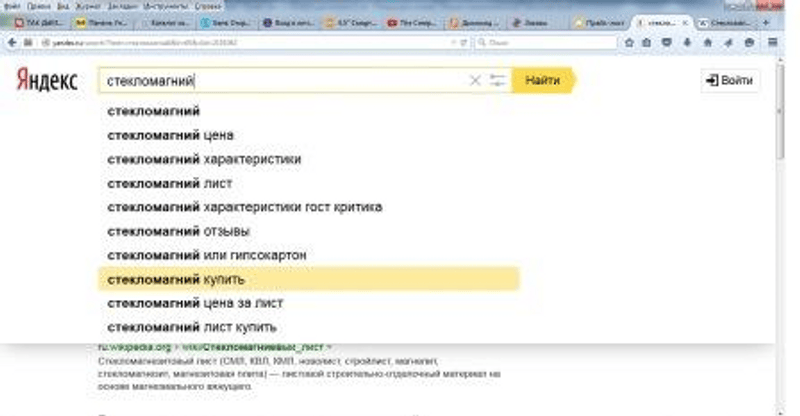The height and width of the screenshot is (416, 800).
Task: Focus the browser toolbar search box
Action: point(546,43)
